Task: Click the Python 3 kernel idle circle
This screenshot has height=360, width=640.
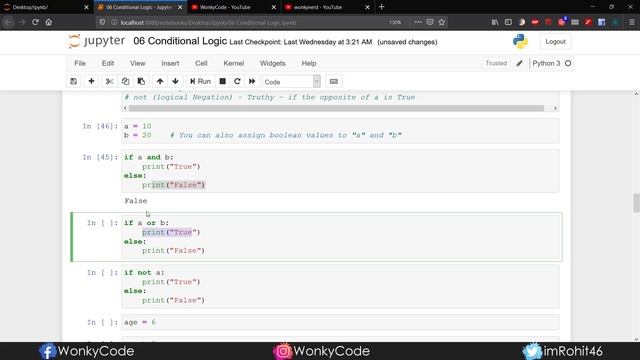Action: click(x=568, y=63)
